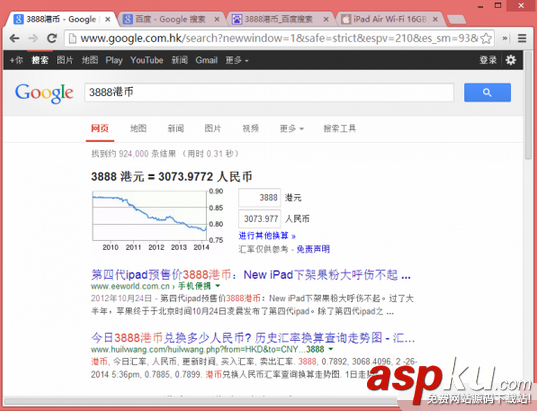Image resolution: width=537 pixels, height=411 pixels.
Task: Select 图片 in the black Google bar
Action: (x=65, y=60)
